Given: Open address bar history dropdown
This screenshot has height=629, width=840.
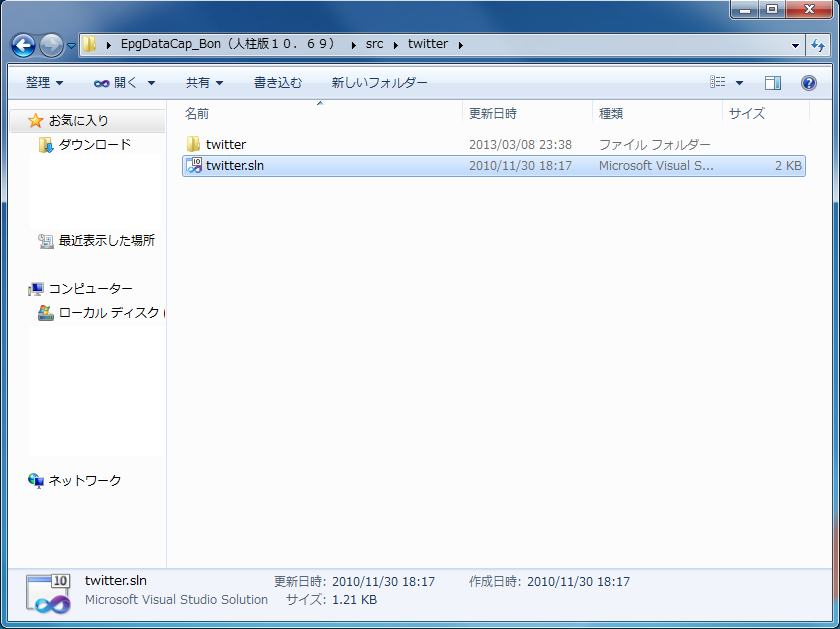Looking at the screenshot, I should tap(796, 46).
